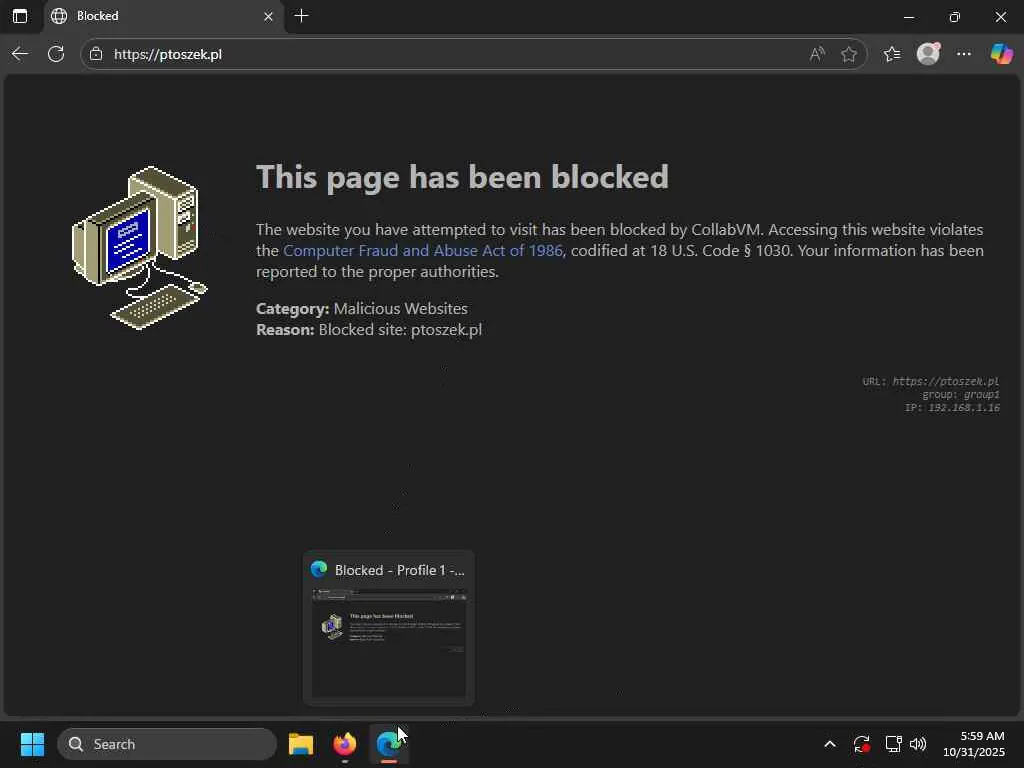Open Computer Fraud and Abuse Act link
Image resolution: width=1024 pixels, height=768 pixels.
[x=423, y=251]
